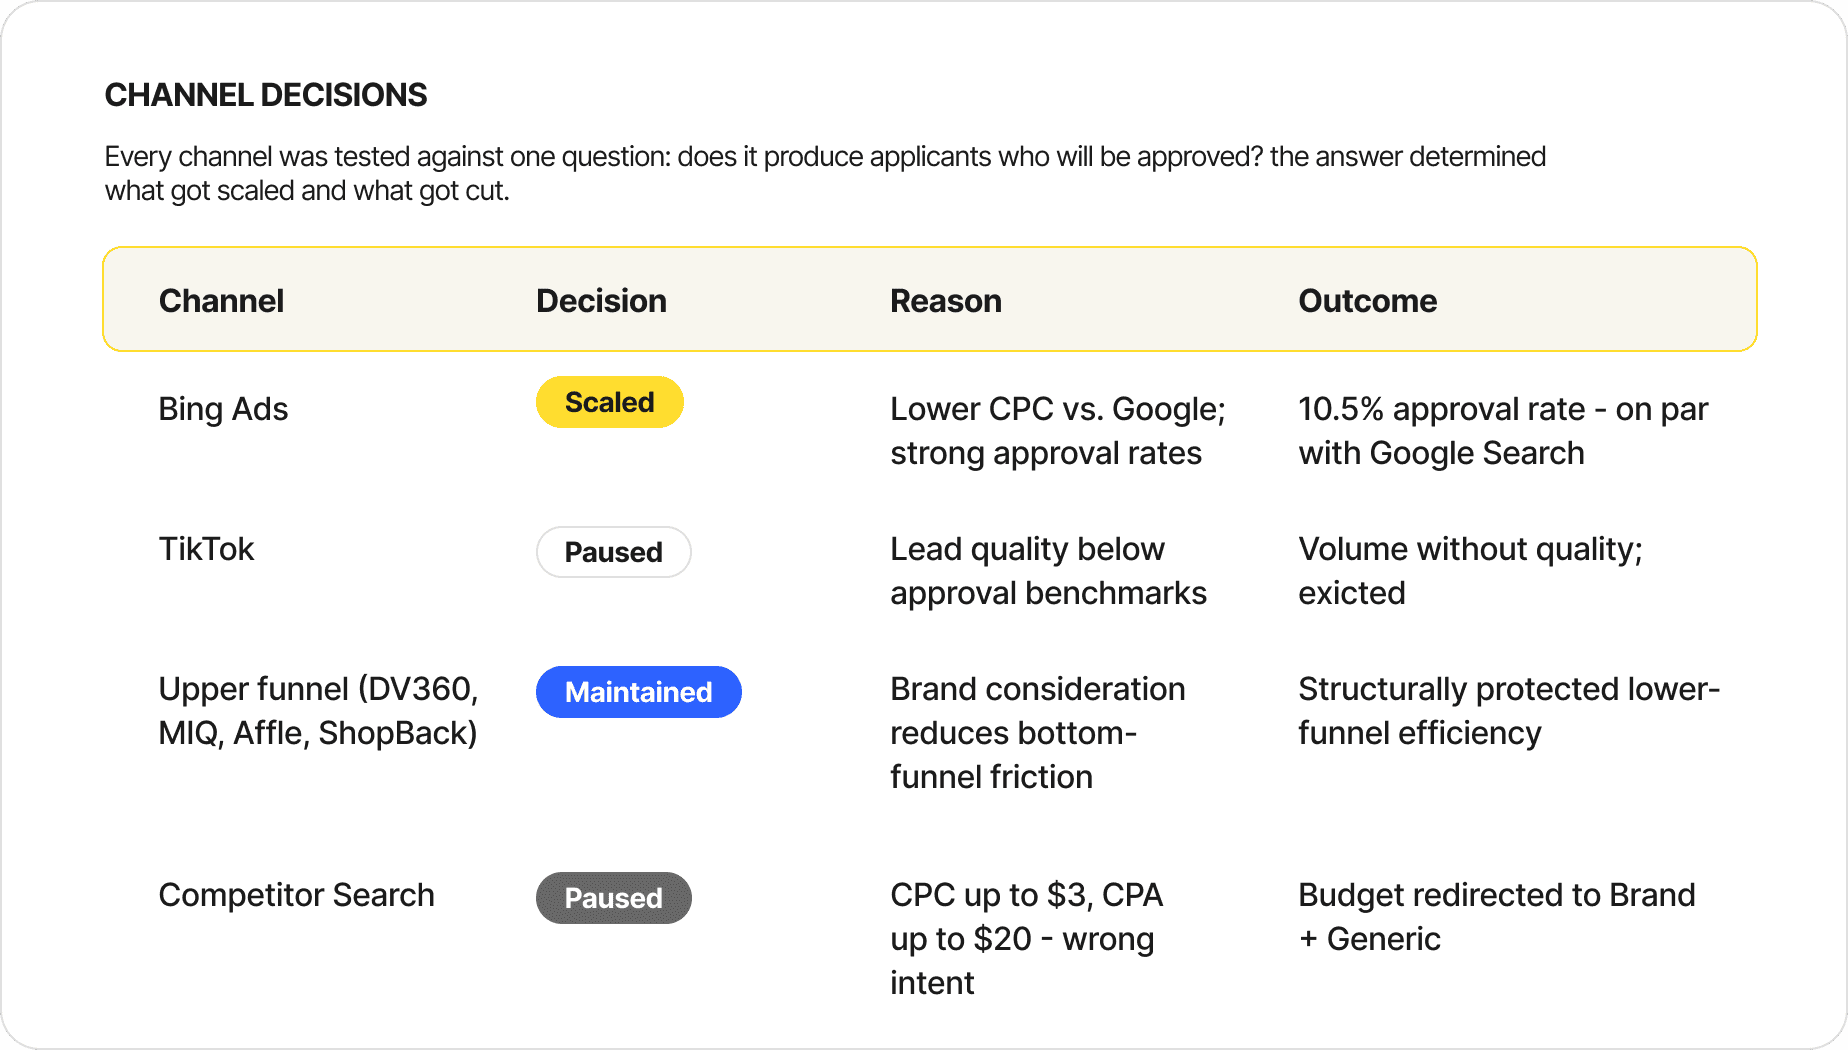Click the Competitor Search channel name
The image size is (1848, 1050).
296,895
